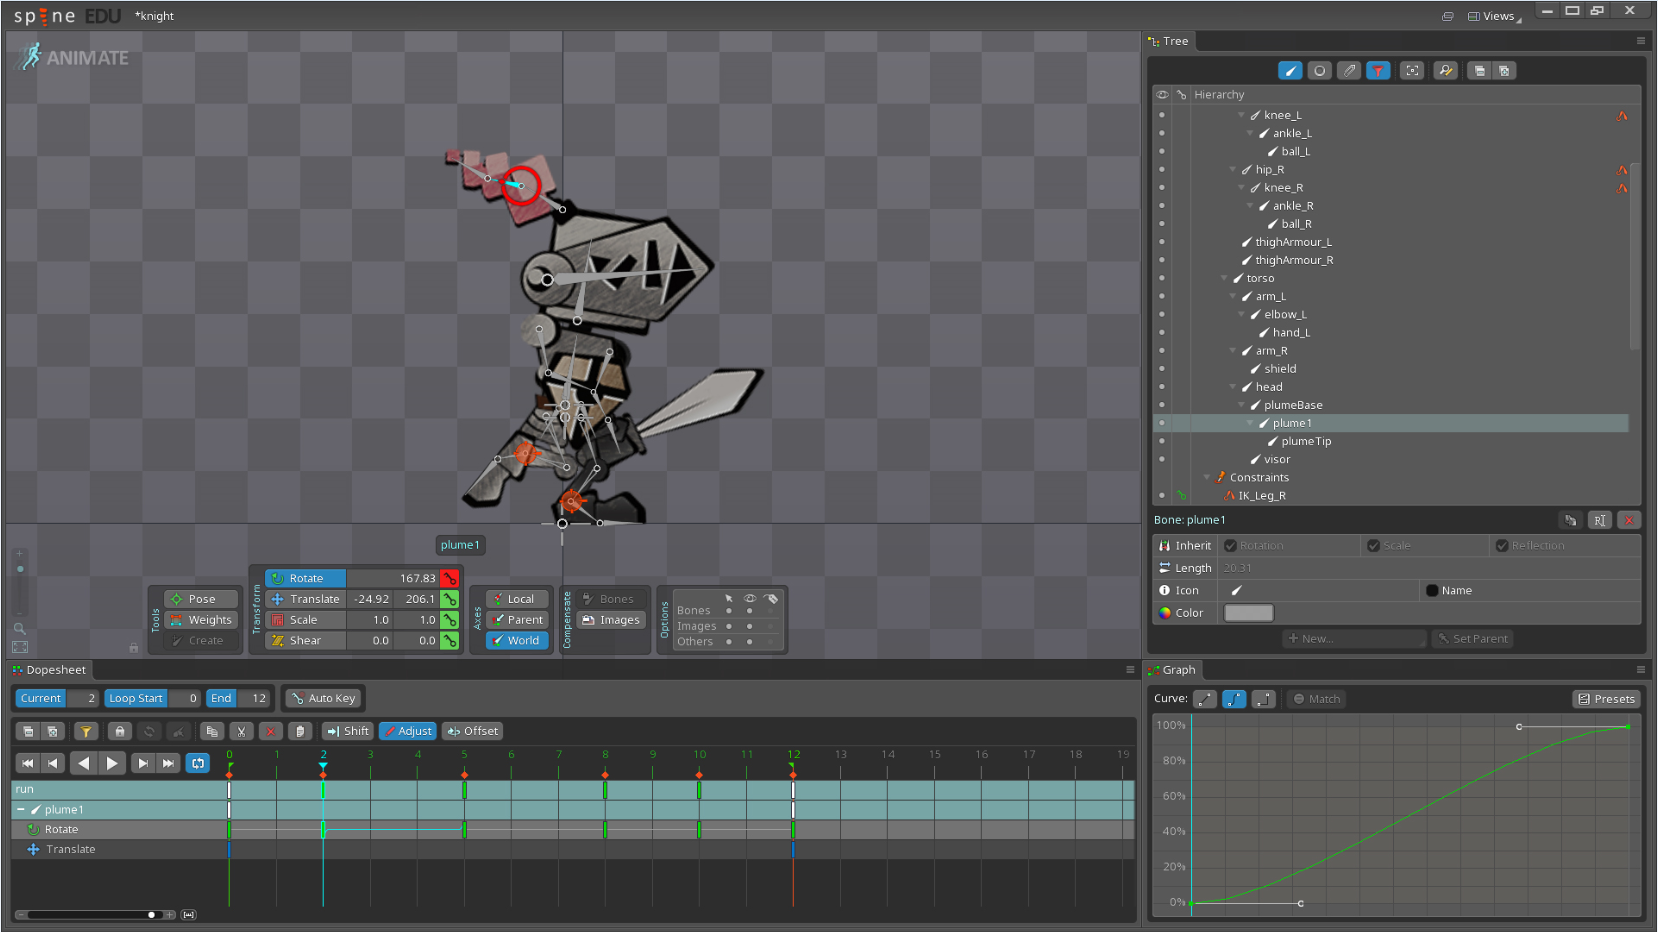The height and width of the screenshot is (932, 1658).
Task: Select the Graph tab
Action: pos(1177,670)
